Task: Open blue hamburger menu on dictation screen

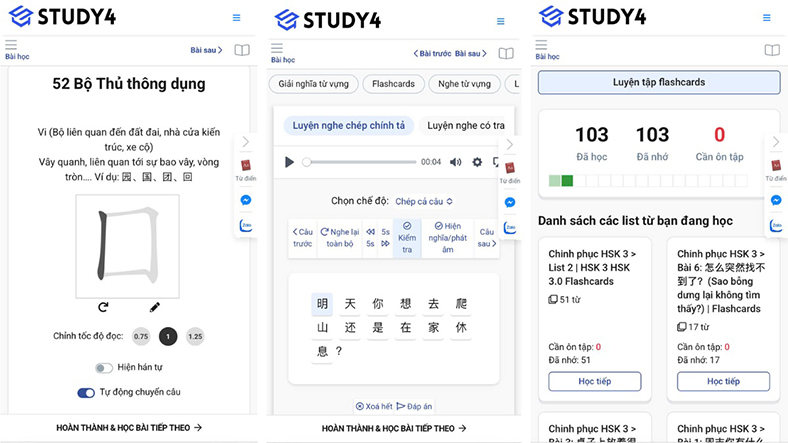Action: coord(501,21)
